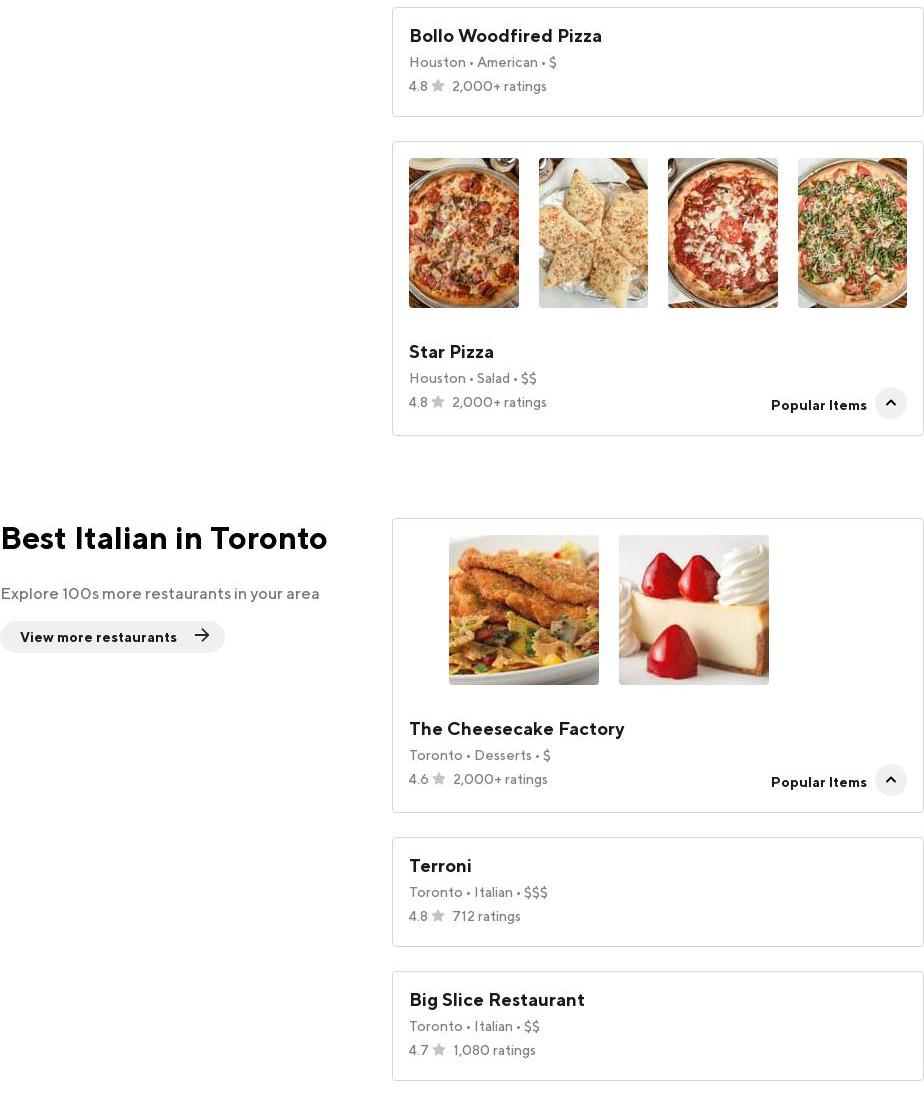Select the strawberry cheesecake photo
The width and height of the screenshot is (924, 1101).
(693, 610)
